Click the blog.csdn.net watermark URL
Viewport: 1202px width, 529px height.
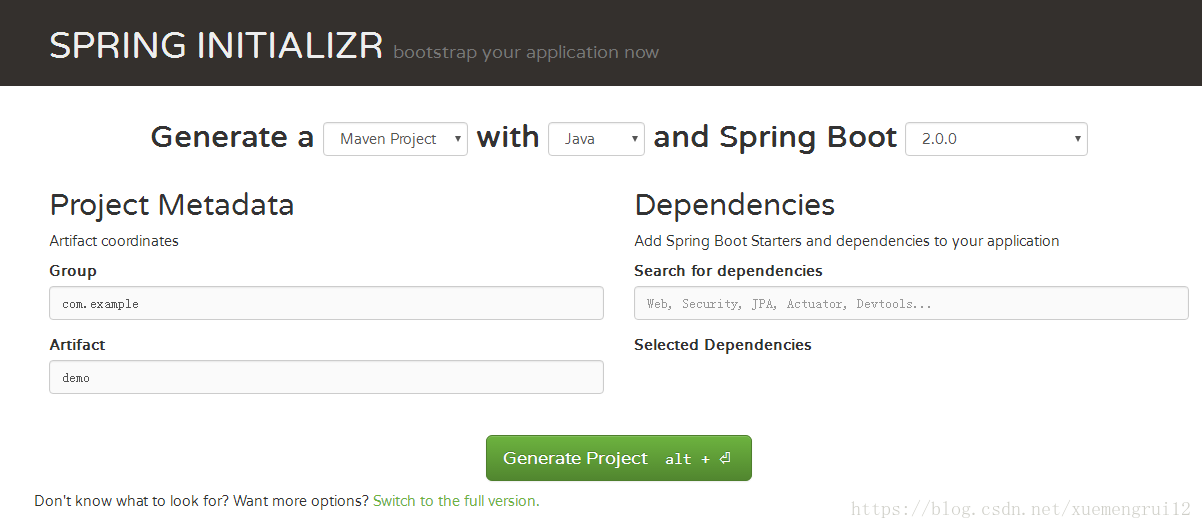click(1021, 509)
